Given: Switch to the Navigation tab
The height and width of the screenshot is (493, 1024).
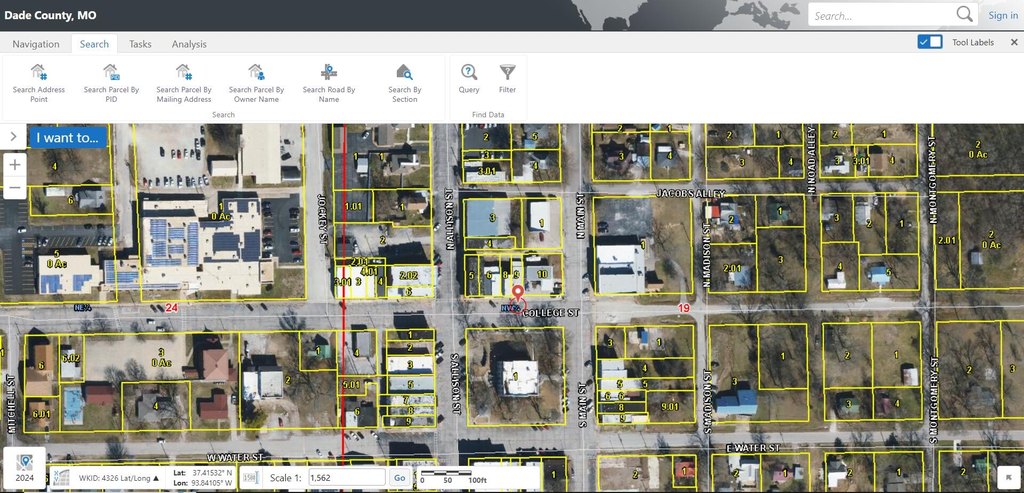Looking at the screenshot, I should [x=36, y=44].
